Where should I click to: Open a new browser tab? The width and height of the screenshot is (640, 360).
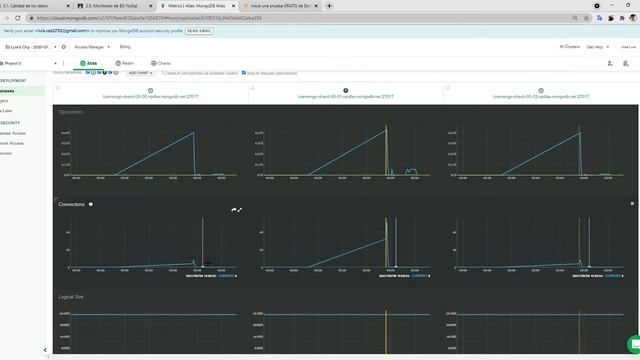[x=329, y=6]
